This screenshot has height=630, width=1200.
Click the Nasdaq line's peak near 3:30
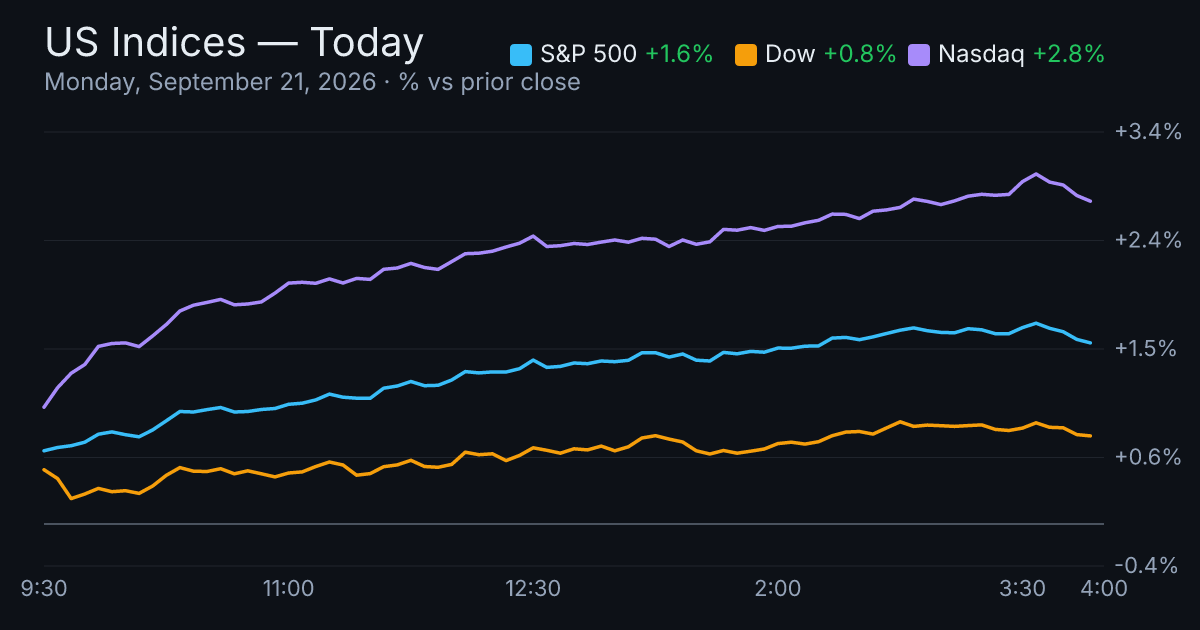[x=1036, y=174]
